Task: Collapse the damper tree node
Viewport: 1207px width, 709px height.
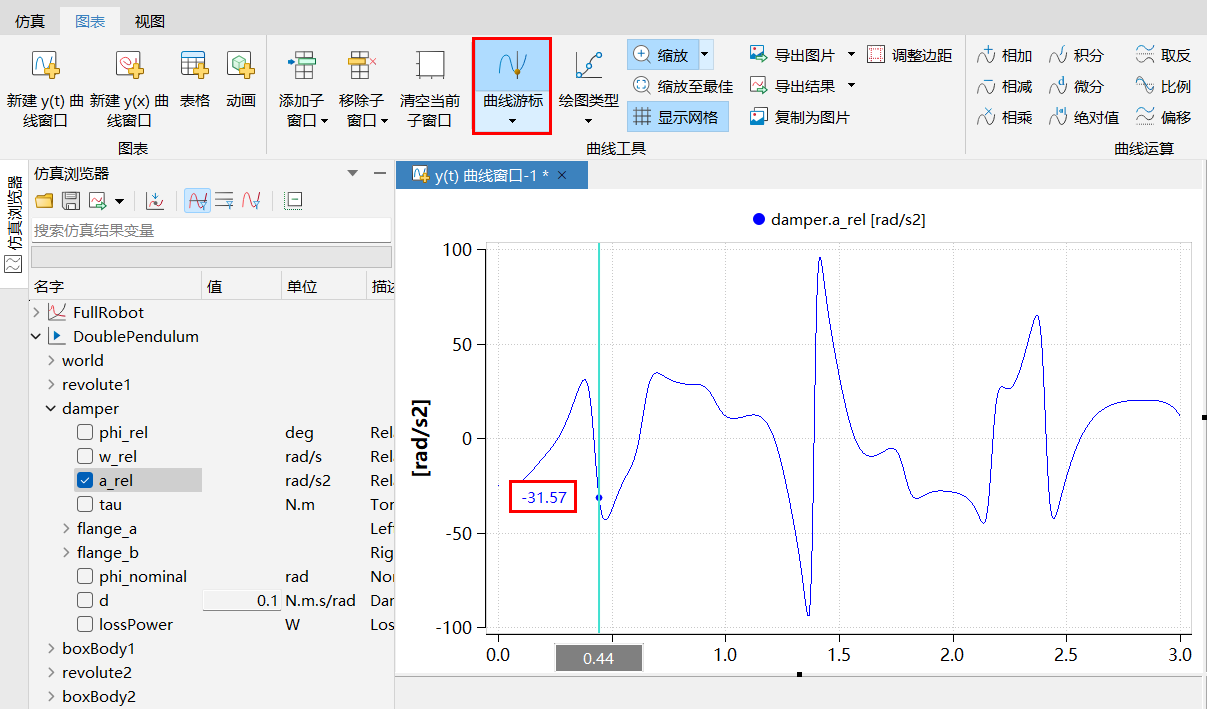Action: pyautogui.click(x=51, y=409)
